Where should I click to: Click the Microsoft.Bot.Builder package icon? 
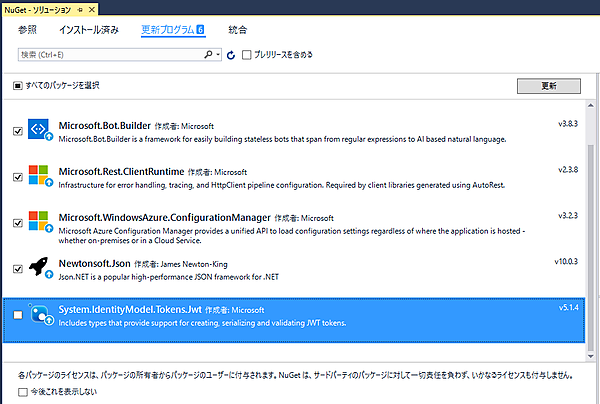(39, 129)
